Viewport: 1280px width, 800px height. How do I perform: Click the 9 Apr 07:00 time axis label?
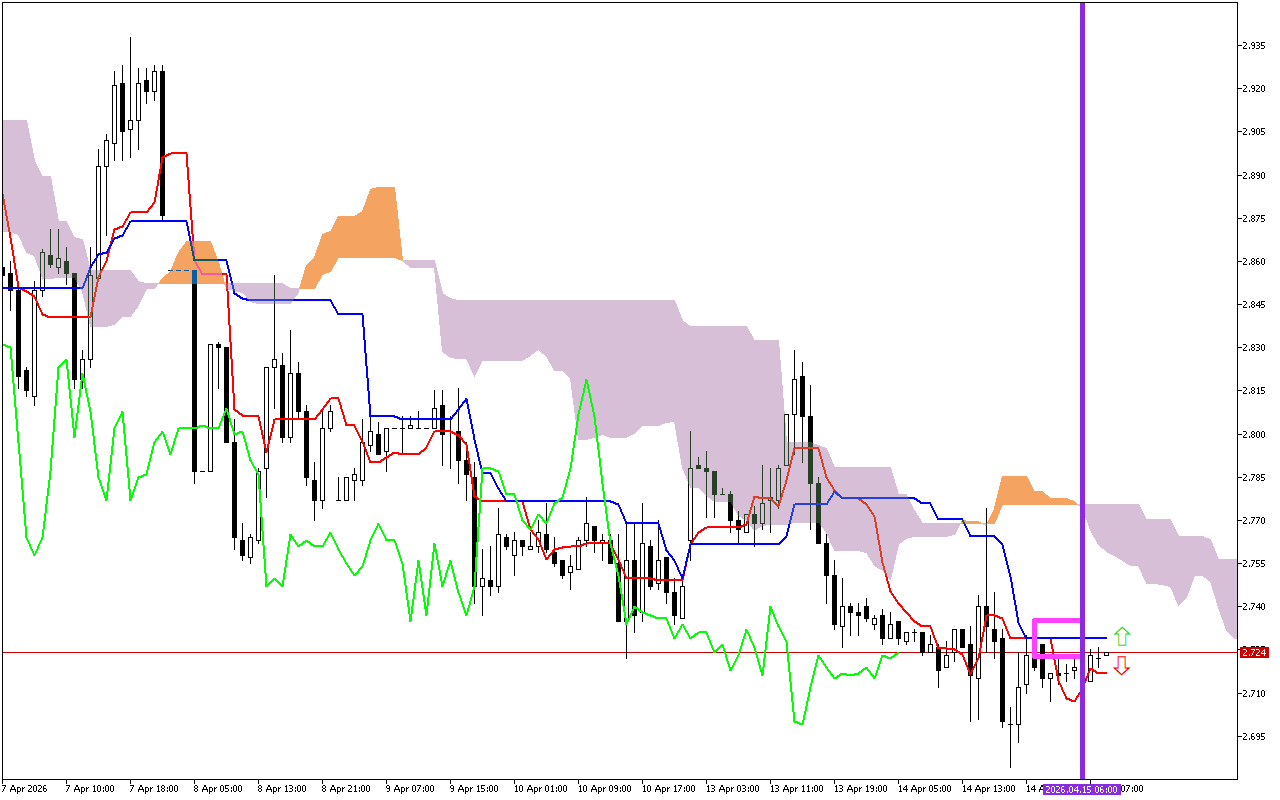point(409,789)
